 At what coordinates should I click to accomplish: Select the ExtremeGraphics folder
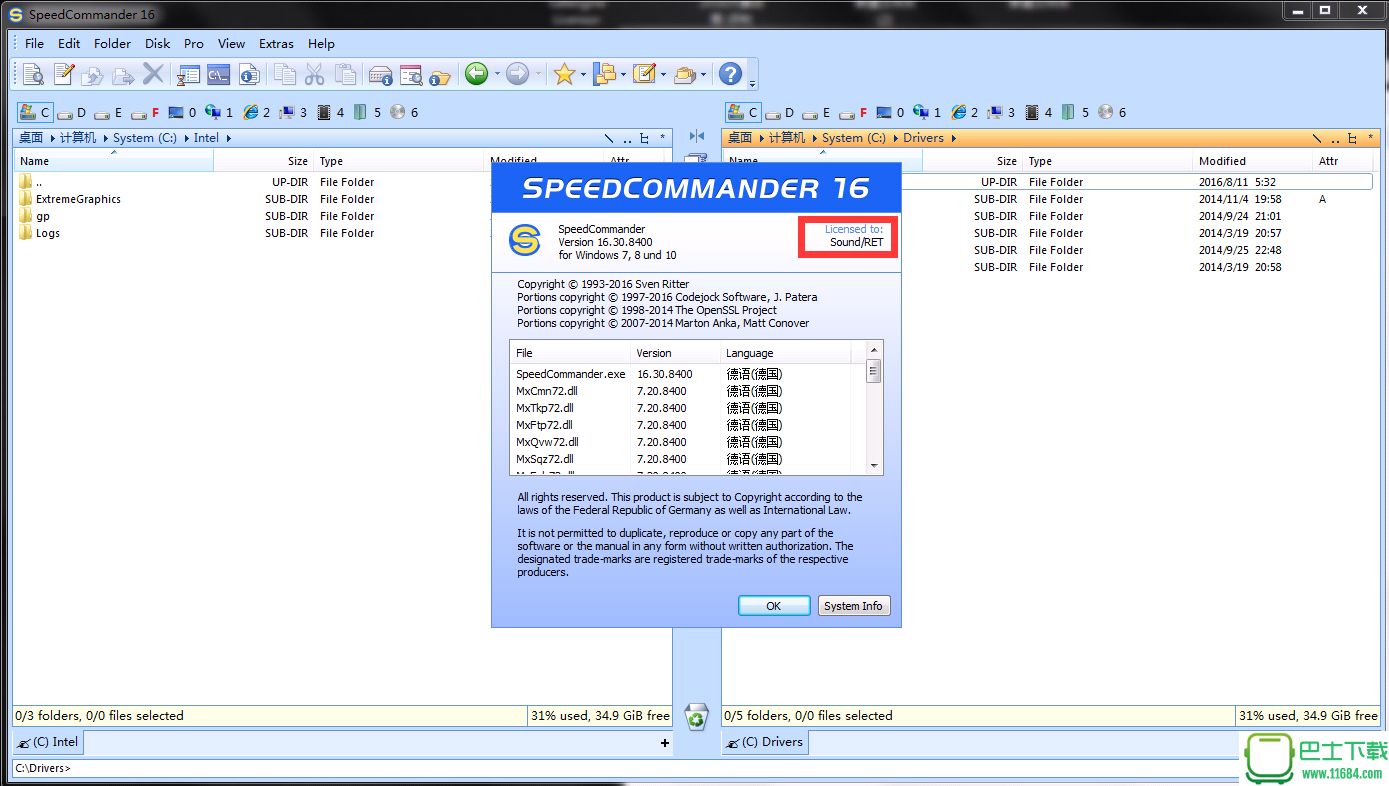pos(78,199)
